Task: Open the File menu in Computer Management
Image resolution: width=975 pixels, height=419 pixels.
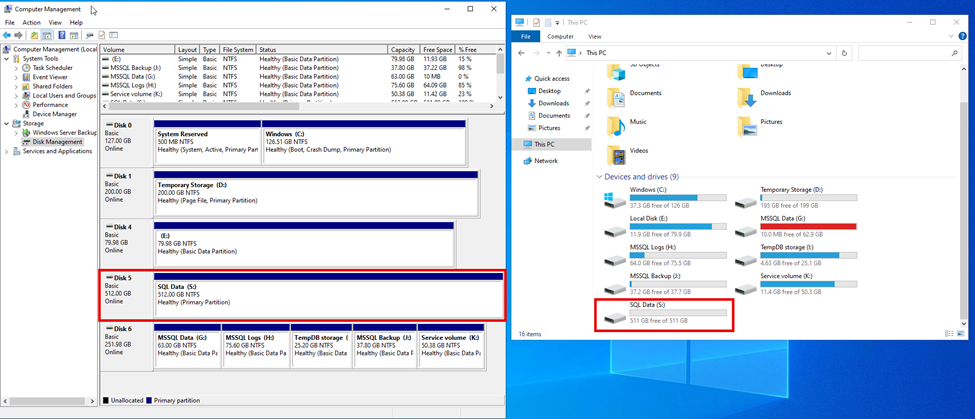Action: coord(9,22)
